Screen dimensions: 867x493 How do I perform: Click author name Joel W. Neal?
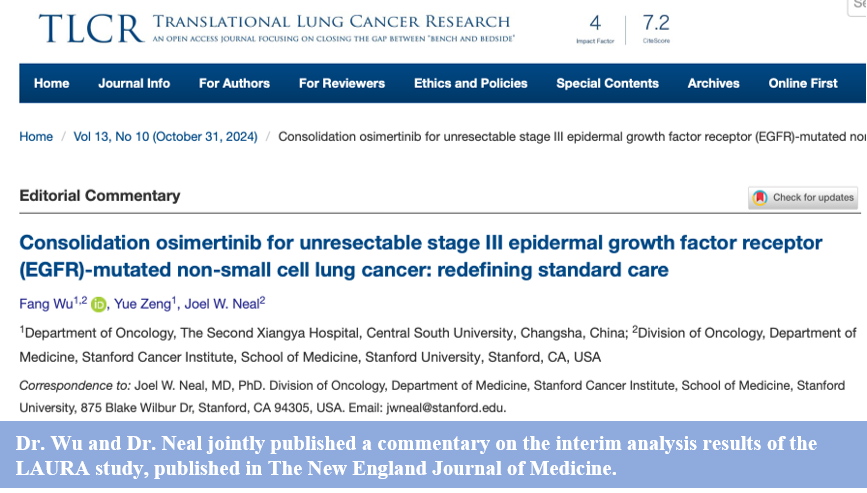[222, 304]
